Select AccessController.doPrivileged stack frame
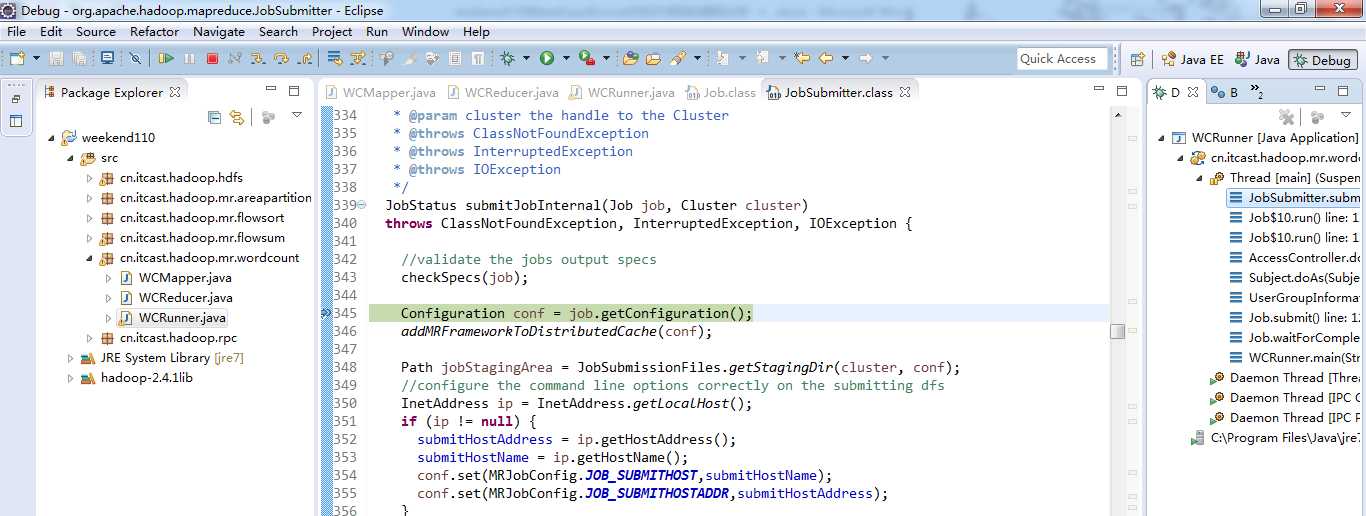The width and height of the screenshot is (1366, 516). [x=1294, y=258]
